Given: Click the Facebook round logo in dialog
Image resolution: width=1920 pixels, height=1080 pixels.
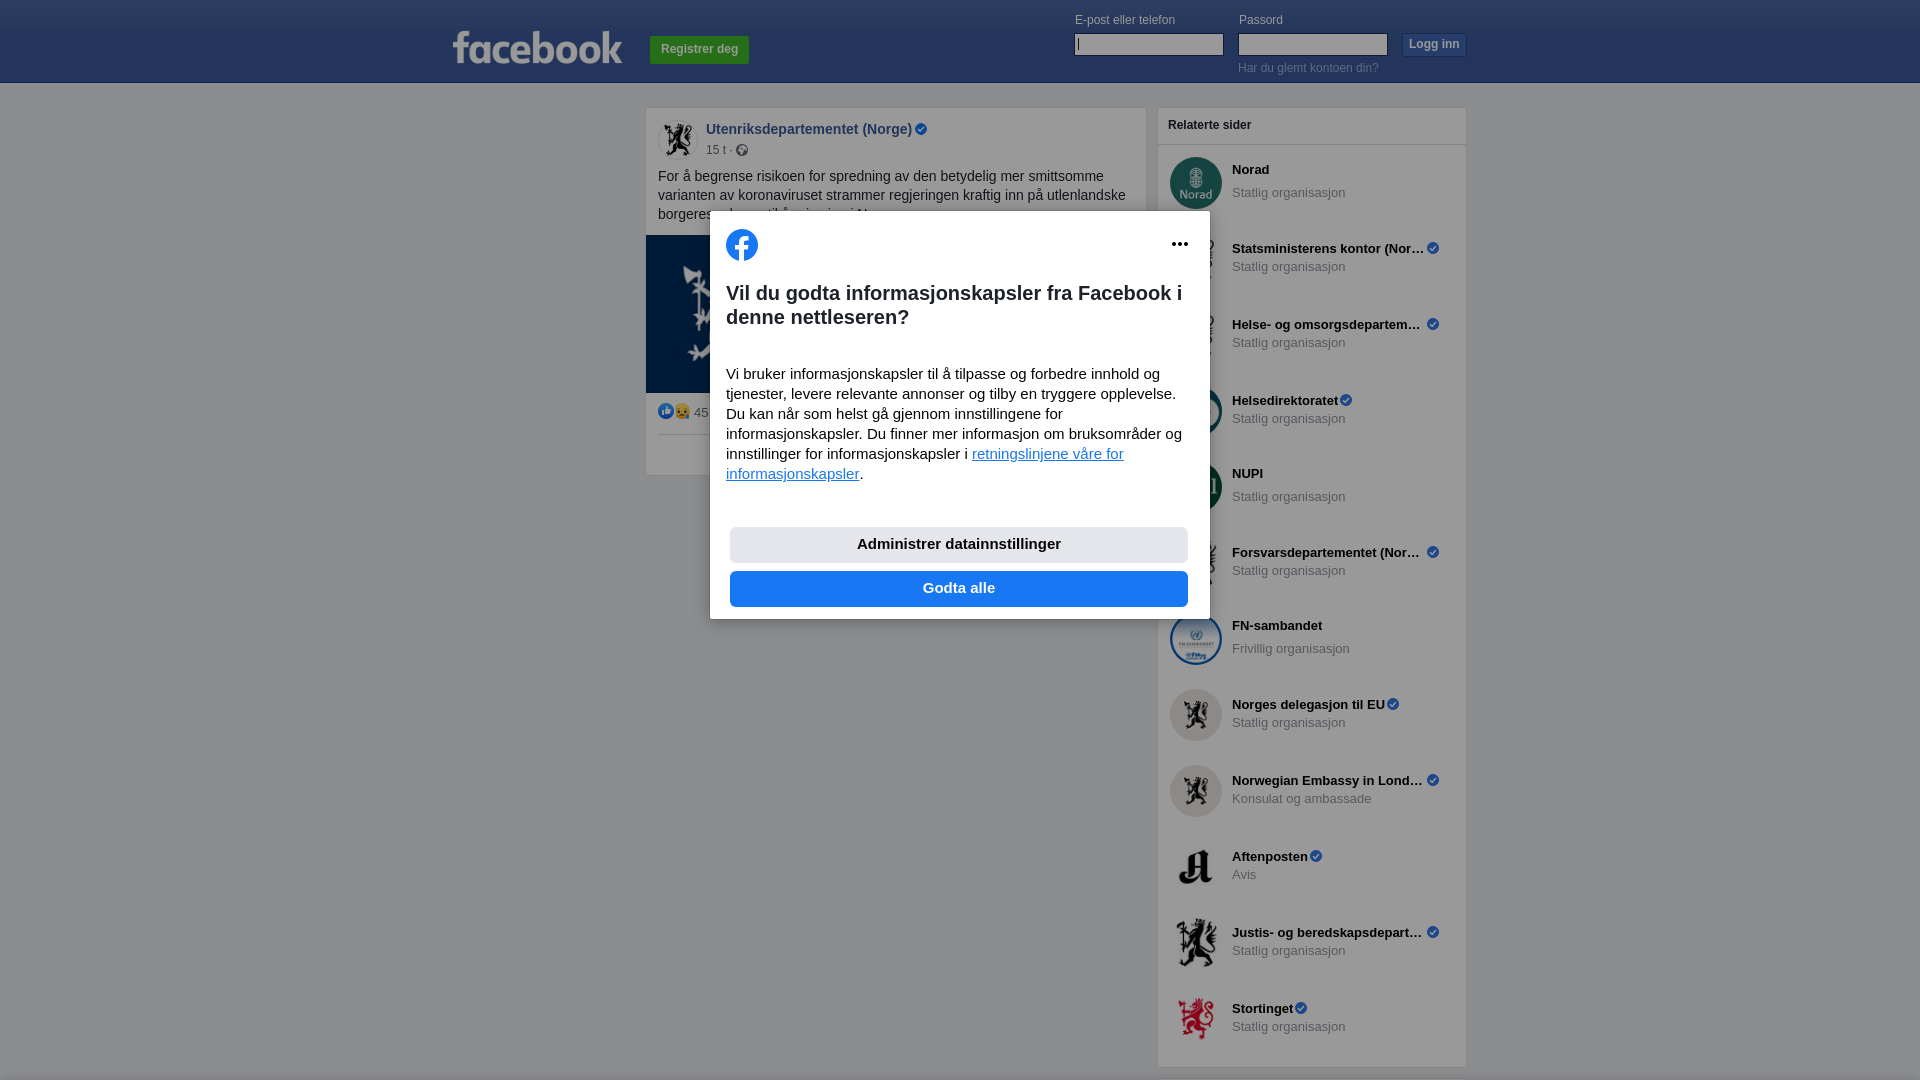Looking at the screenshot, I should 742,245.
